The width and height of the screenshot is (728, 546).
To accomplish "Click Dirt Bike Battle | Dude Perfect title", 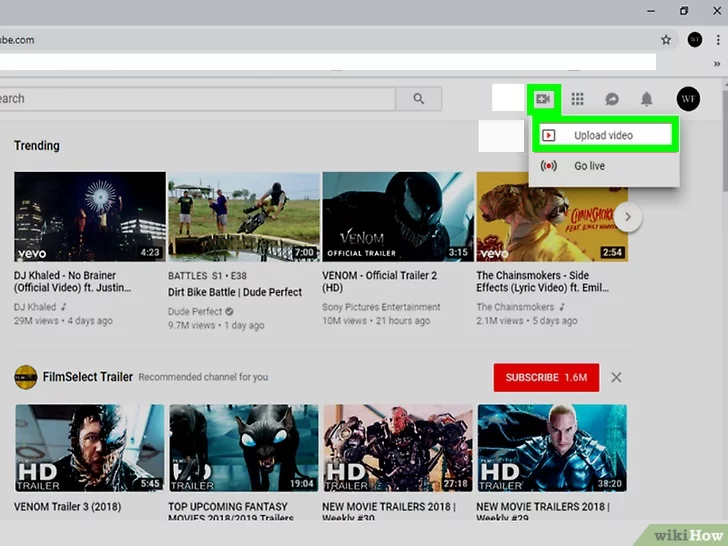I will coord(235,292).
